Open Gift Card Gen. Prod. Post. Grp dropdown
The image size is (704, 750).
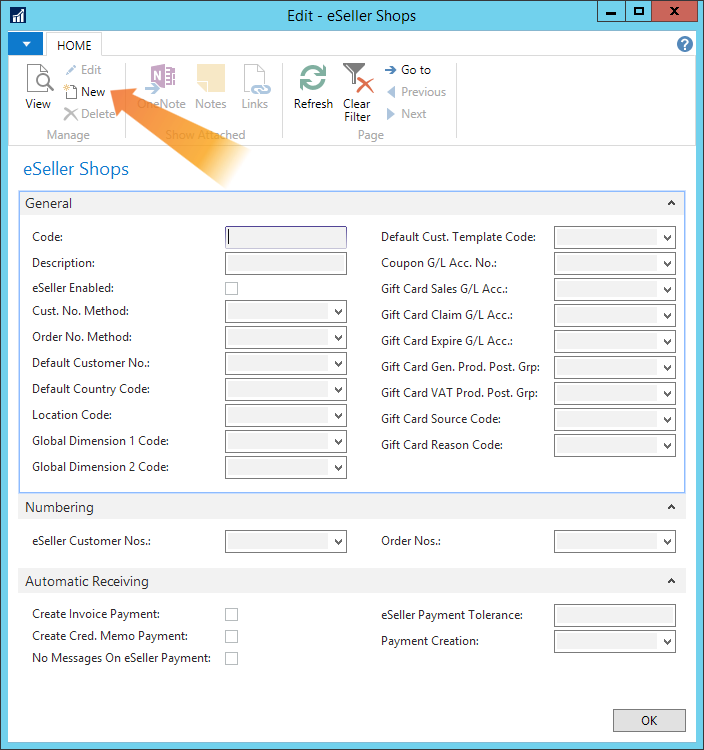[668, 367]
